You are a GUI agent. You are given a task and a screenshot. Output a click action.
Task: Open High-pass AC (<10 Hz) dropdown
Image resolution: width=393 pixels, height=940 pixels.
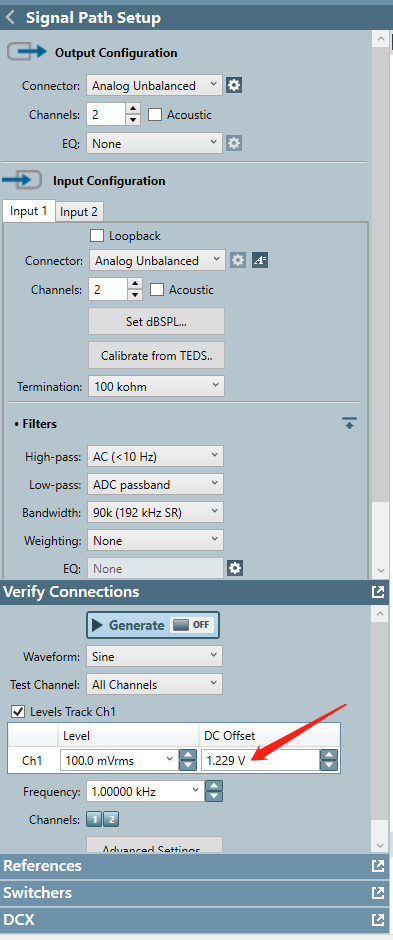click(155, 456)
